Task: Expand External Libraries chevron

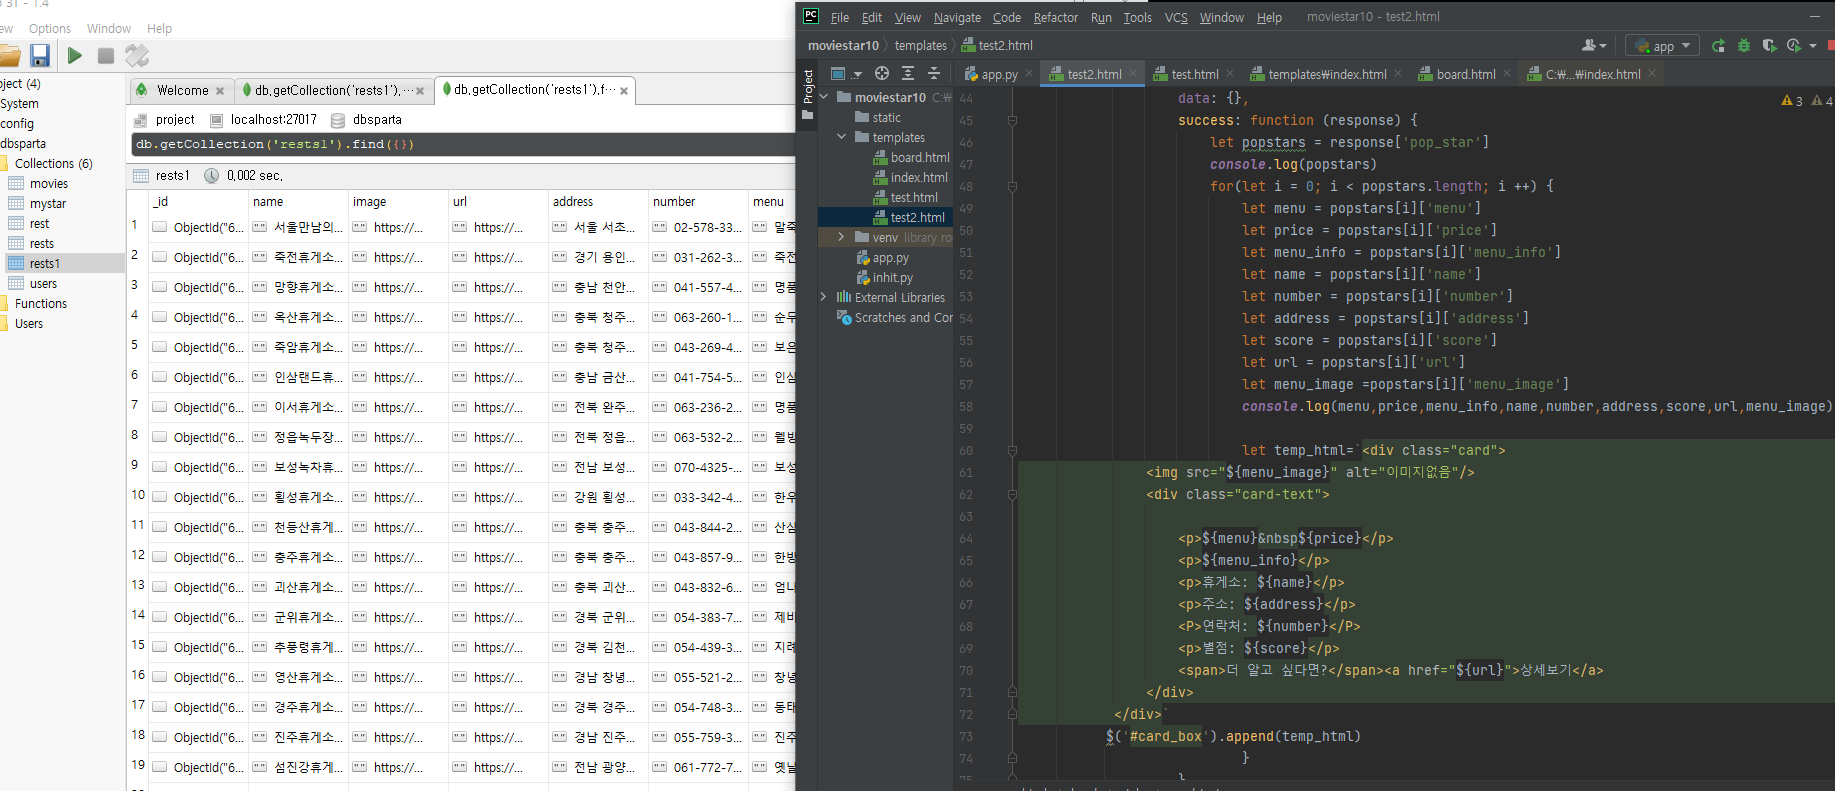Action: click(824, 297)
